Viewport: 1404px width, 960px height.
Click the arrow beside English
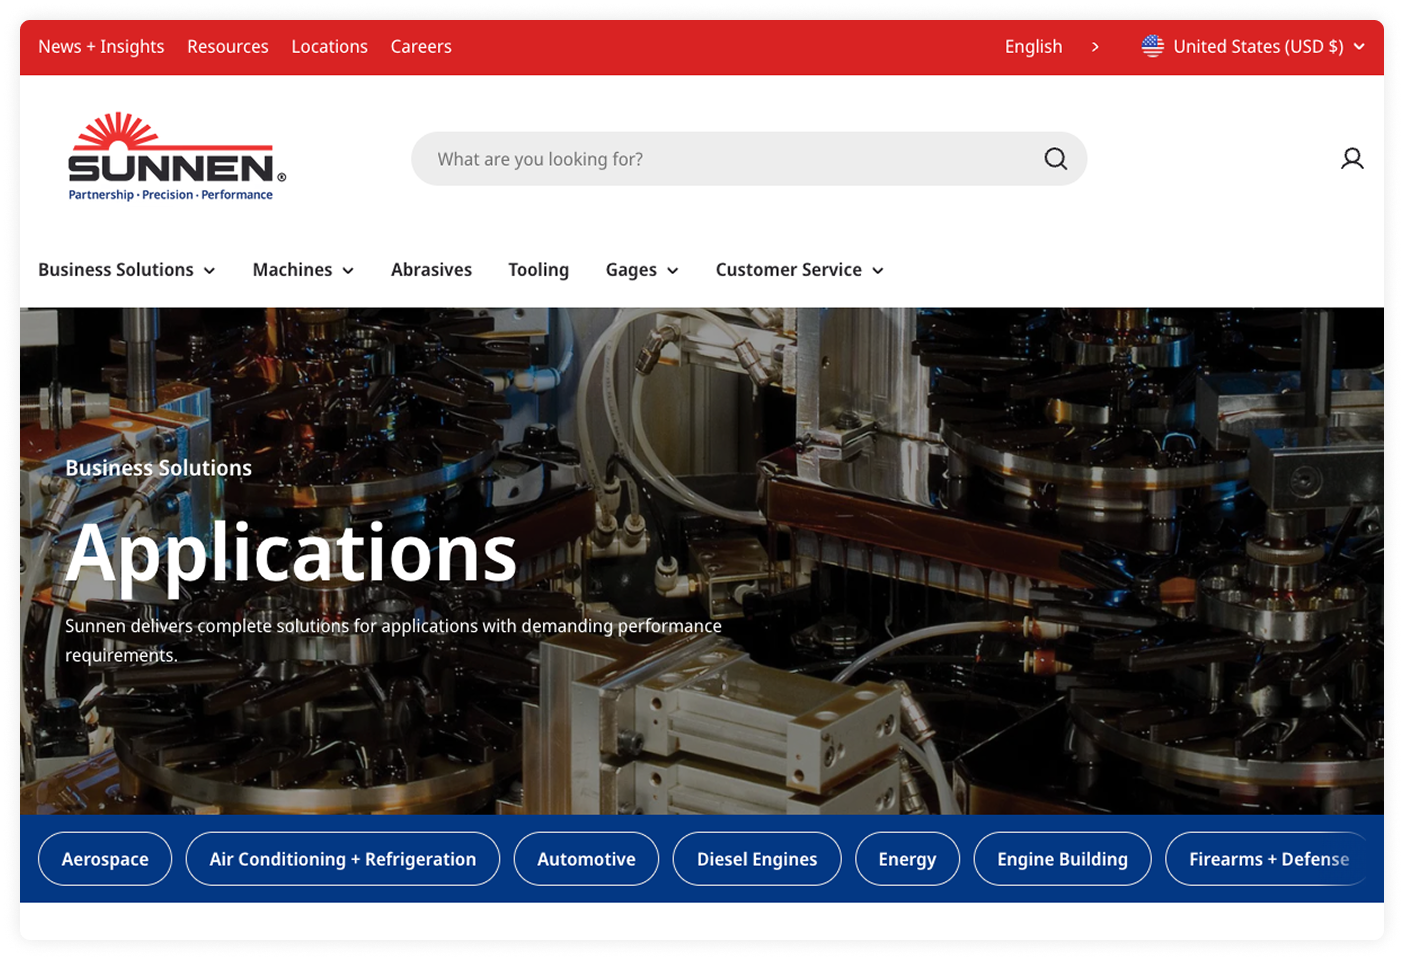(x=1095, y=47)
